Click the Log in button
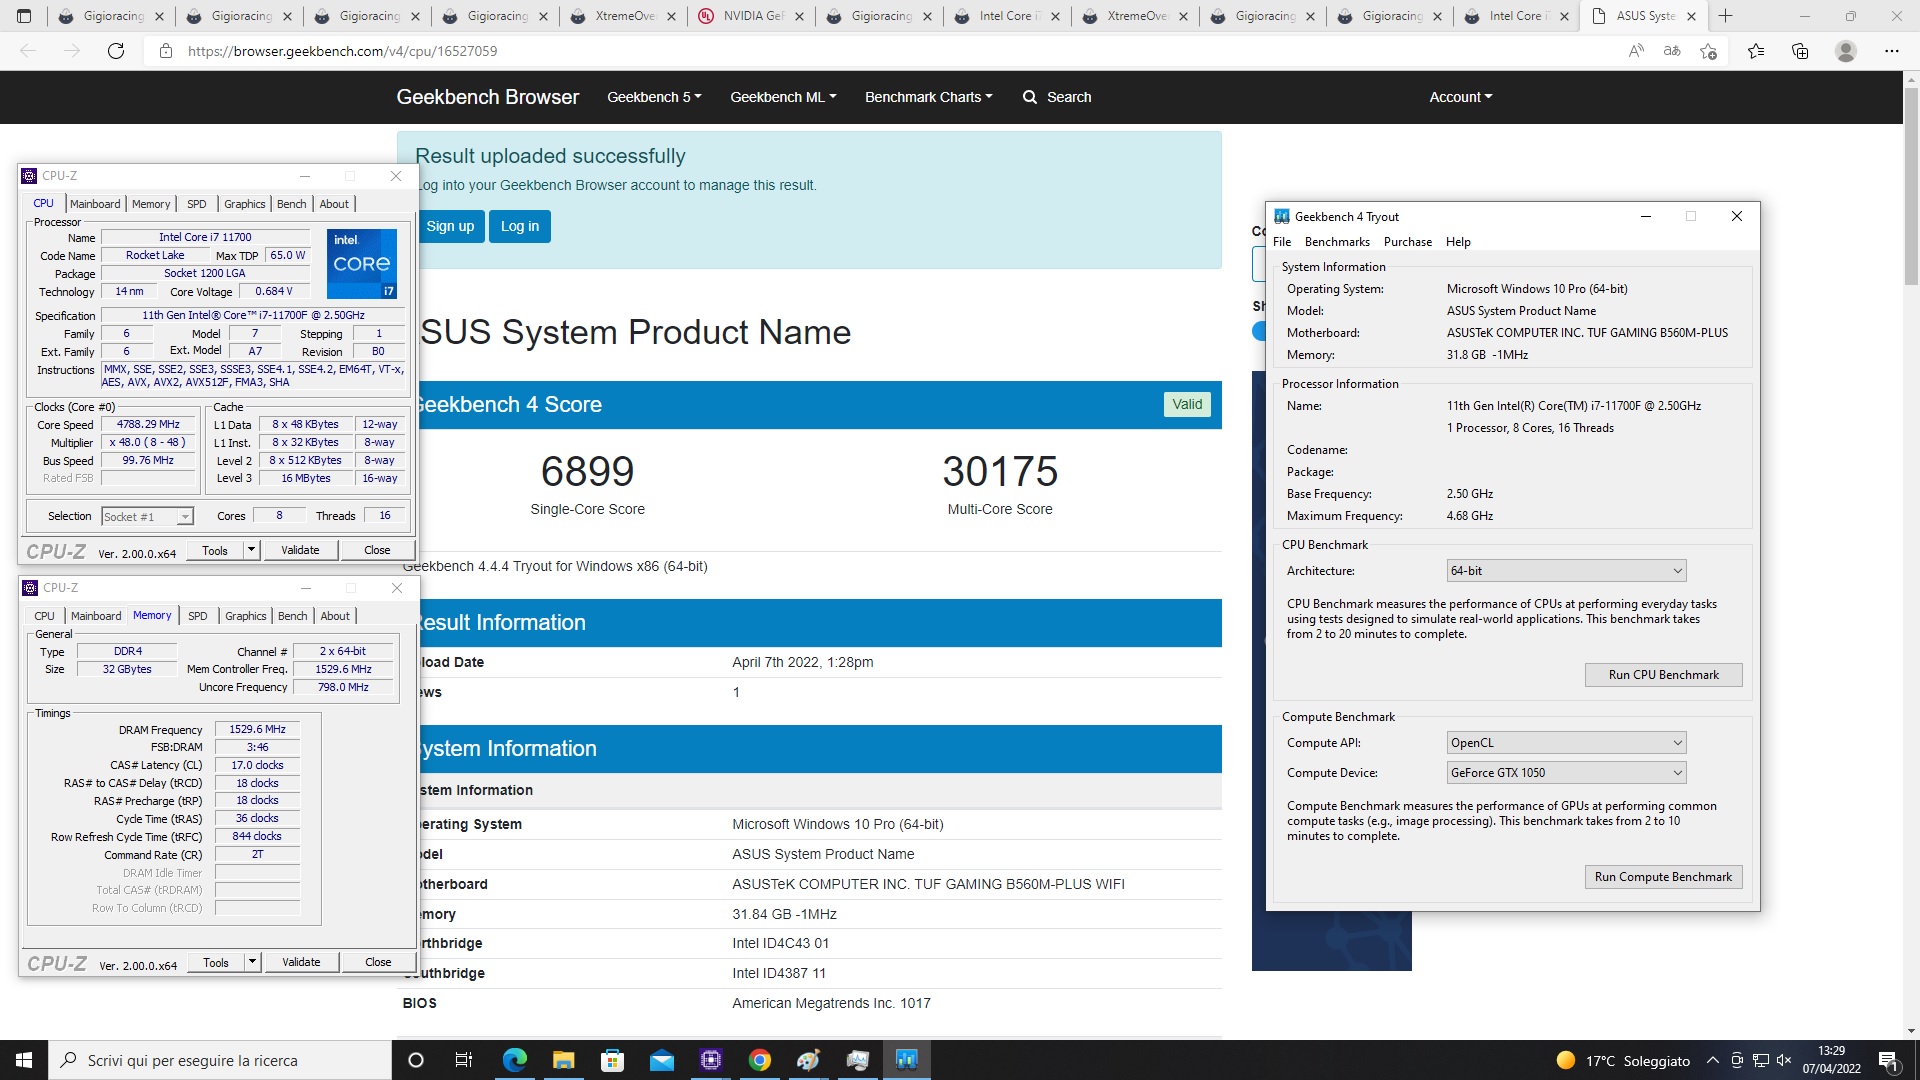Image resolution: width=1920 pixels, height=1080 pixels. [519, 226]
